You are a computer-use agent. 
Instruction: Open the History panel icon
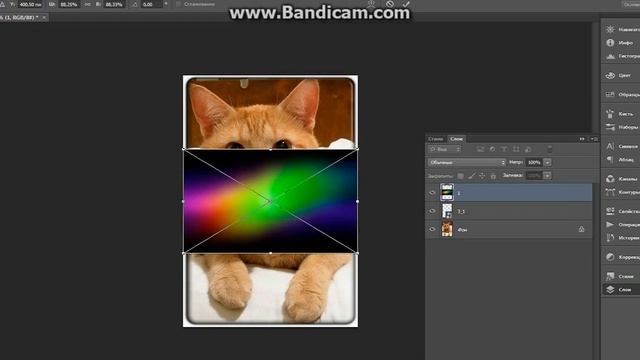610,238
